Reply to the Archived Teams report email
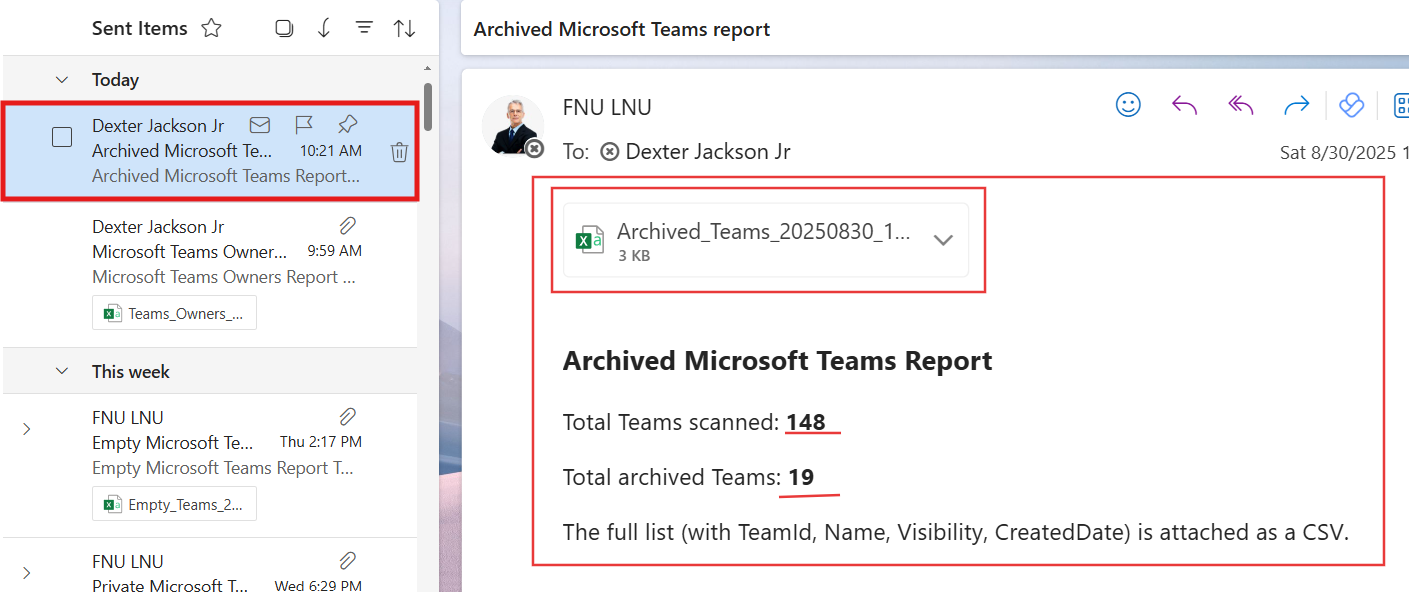1409x592 pixels. click(x=1184, y=105)
